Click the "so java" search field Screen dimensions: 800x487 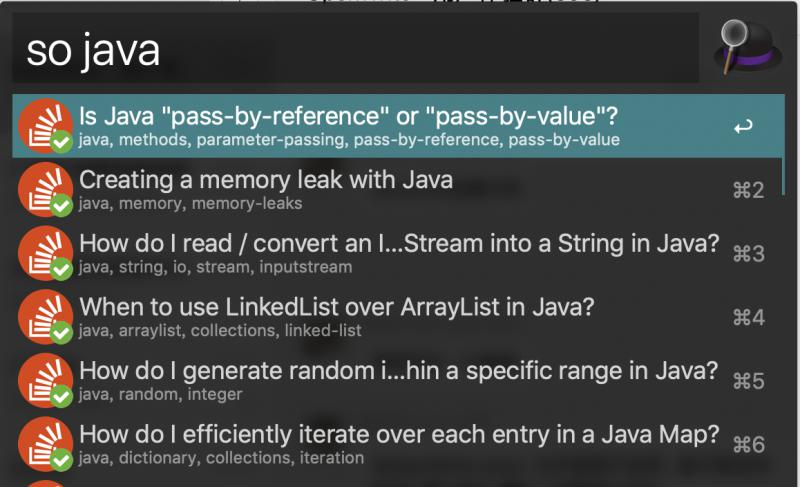356,49
